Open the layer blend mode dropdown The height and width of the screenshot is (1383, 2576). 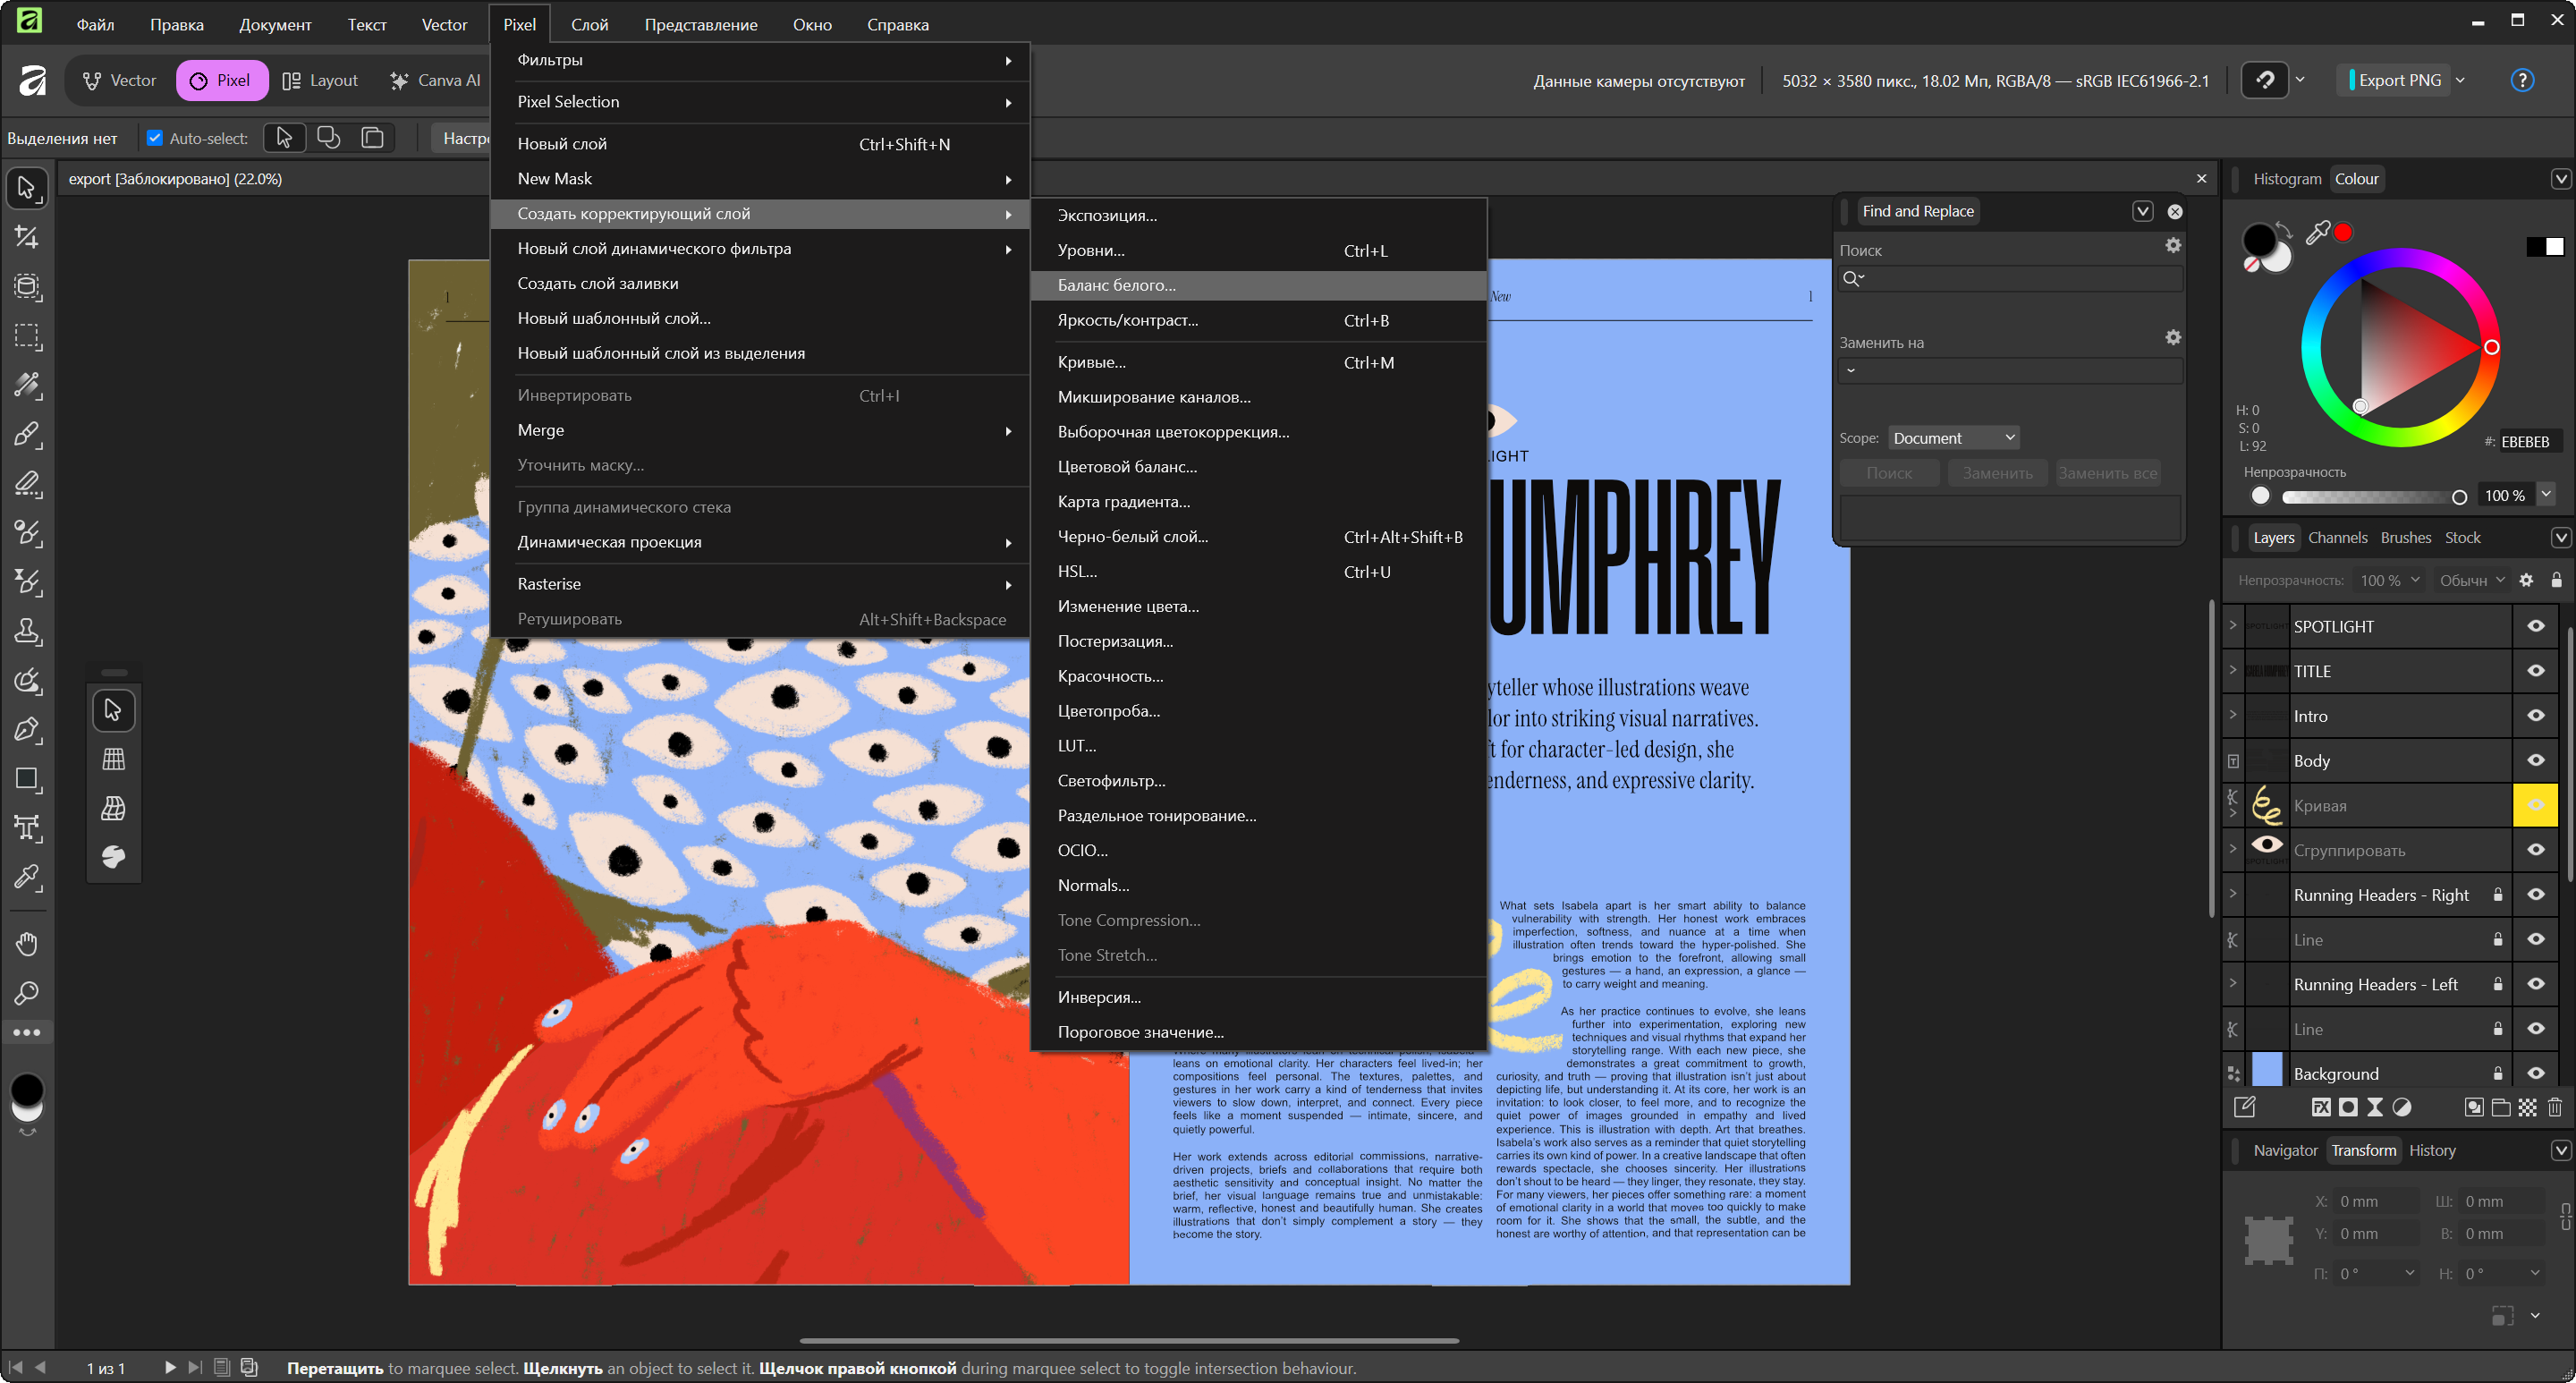click(x=2471, y=580)
